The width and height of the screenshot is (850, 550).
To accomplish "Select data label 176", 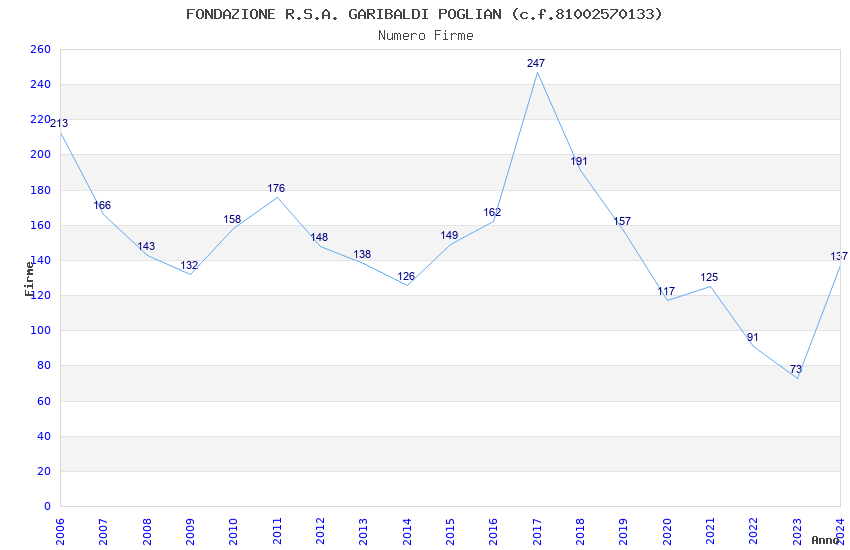I will point(276,188).
